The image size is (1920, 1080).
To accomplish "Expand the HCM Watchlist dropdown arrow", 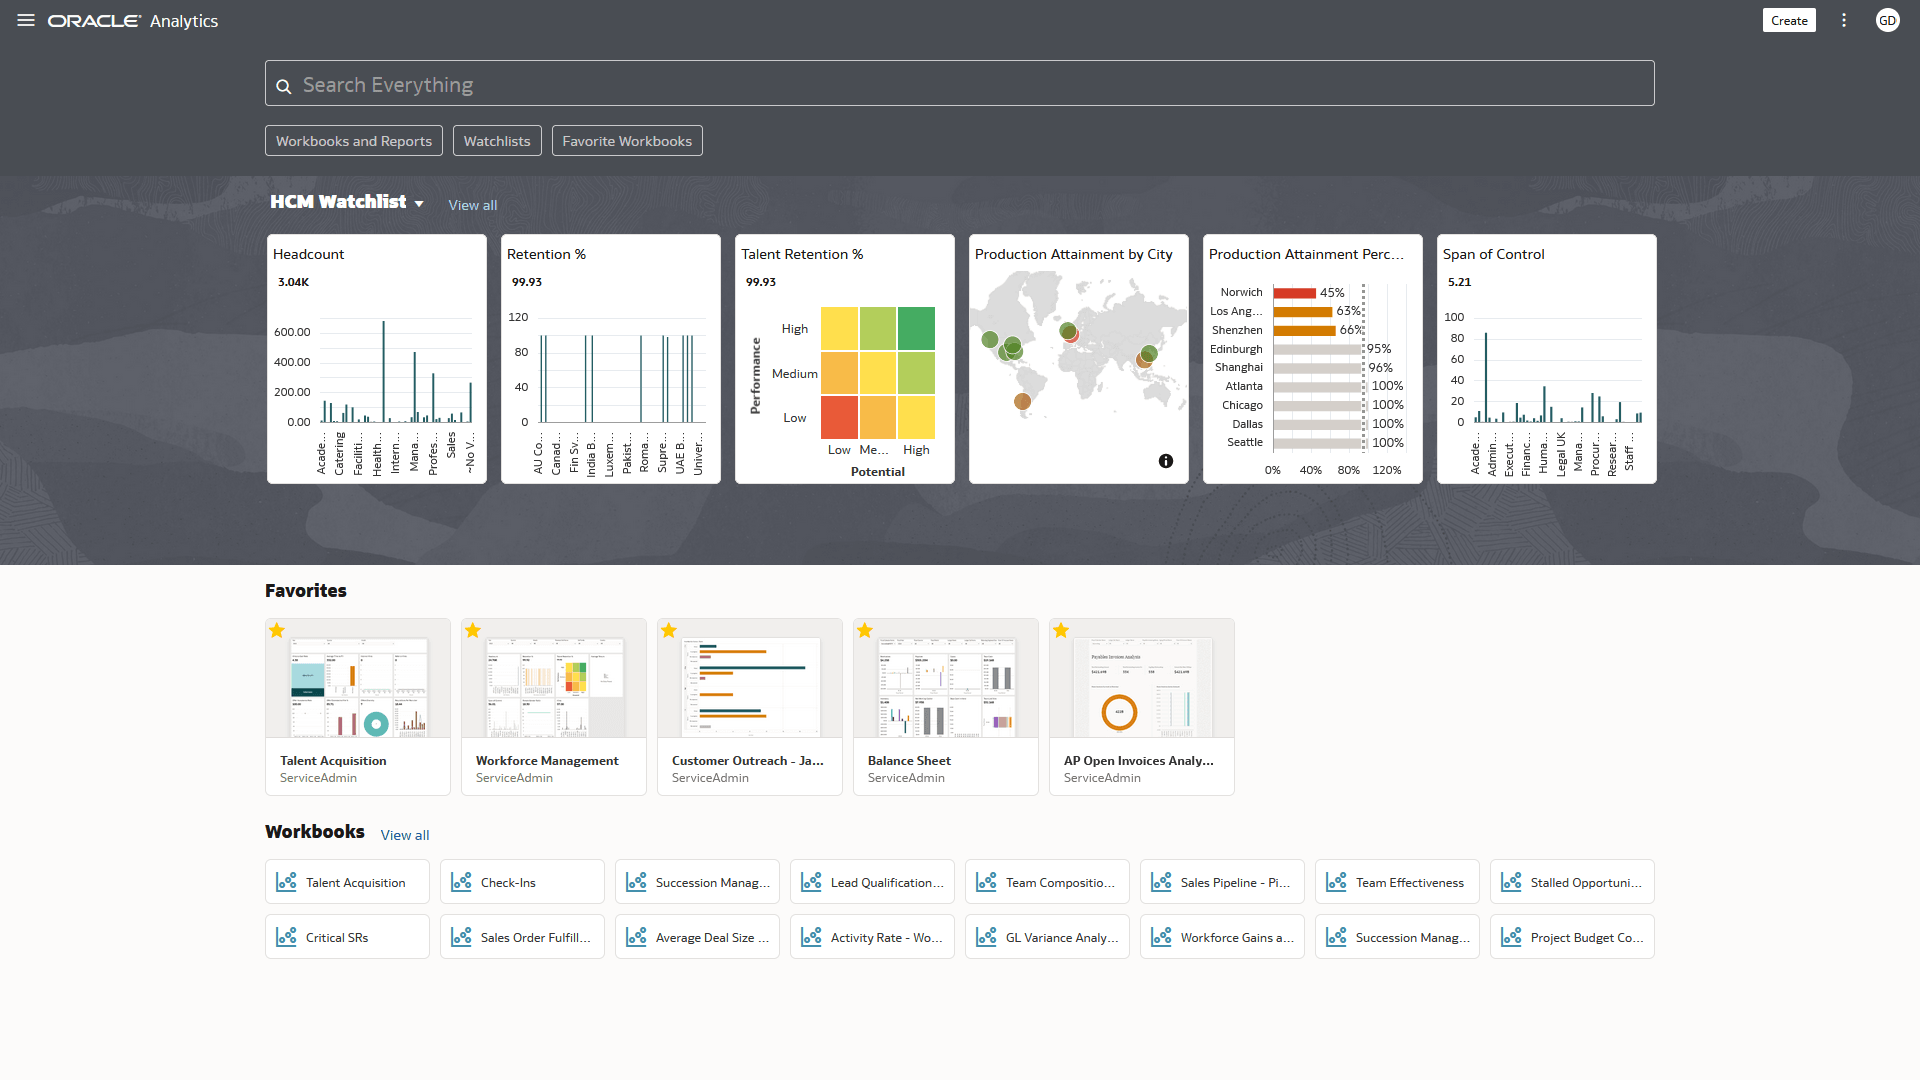I will click(419, 204).
